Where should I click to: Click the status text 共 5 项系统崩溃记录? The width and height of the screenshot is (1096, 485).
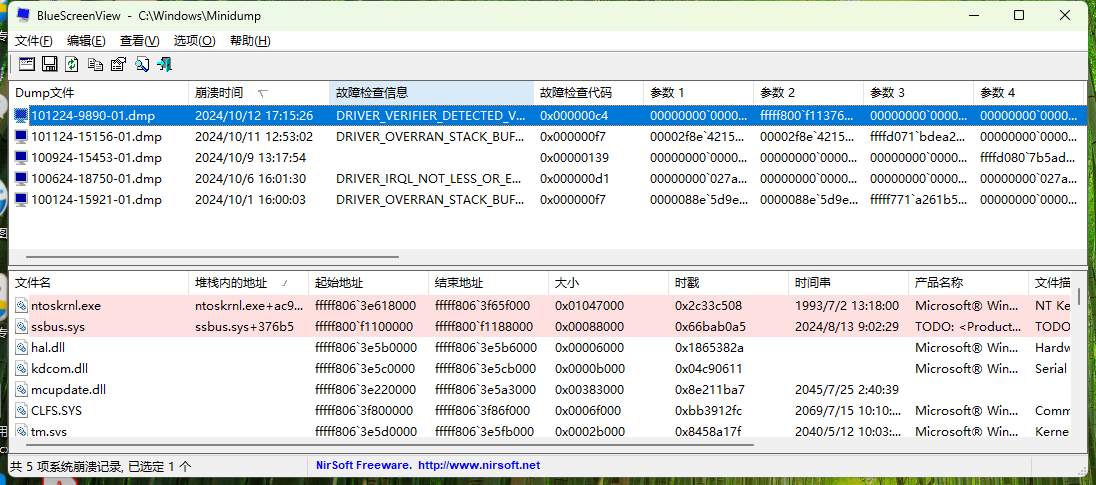68,465
